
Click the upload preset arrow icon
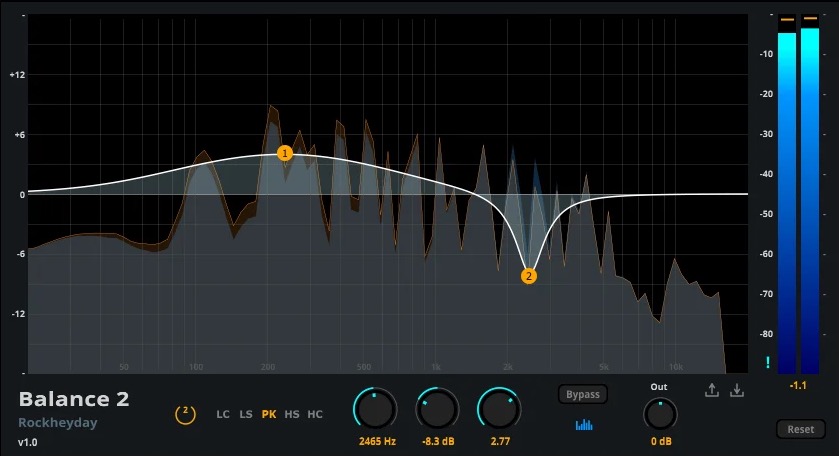(x=712, y=390)
